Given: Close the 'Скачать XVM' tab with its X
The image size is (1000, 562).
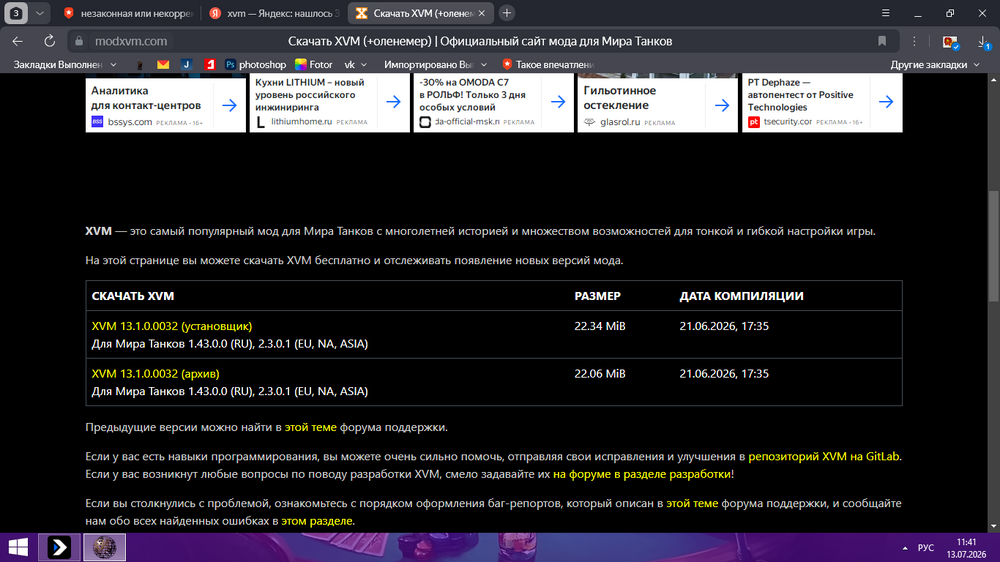Looking at the screenshot, I should tap(482, 13).
